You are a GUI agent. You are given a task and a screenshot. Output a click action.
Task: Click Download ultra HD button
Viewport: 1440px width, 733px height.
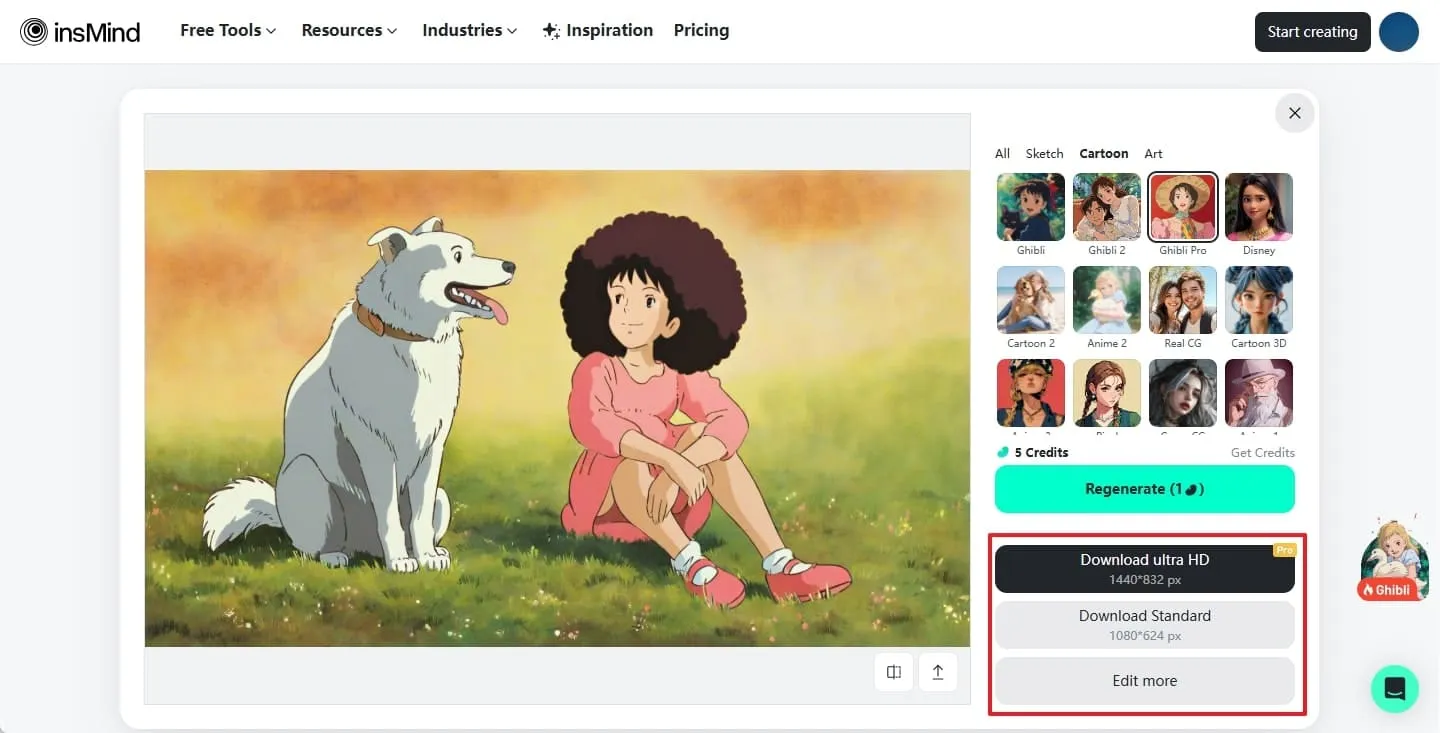[1145, 568]
